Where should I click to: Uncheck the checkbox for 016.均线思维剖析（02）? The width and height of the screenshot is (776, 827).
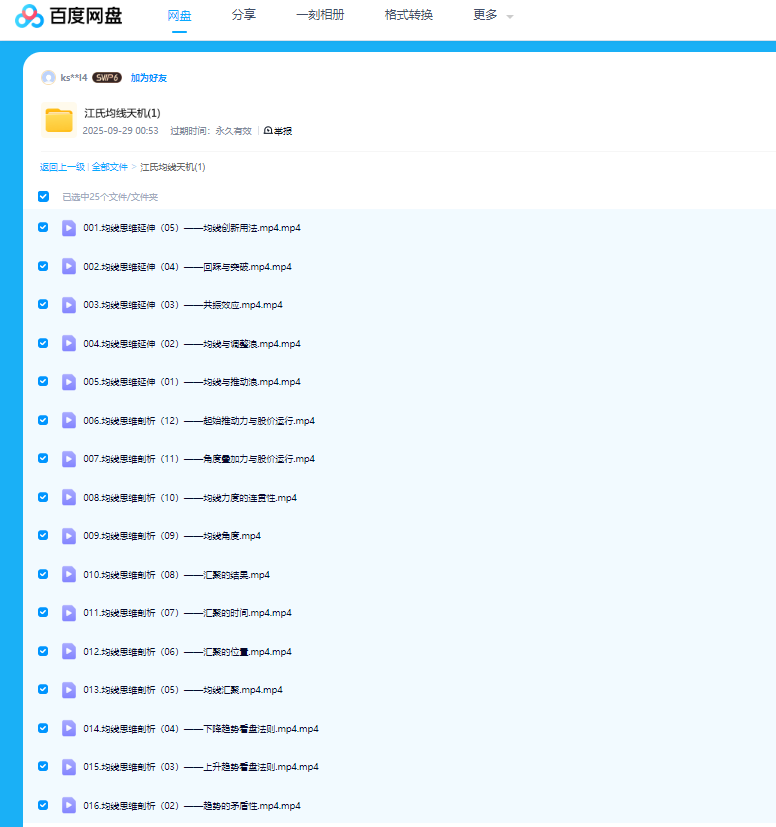43,805
